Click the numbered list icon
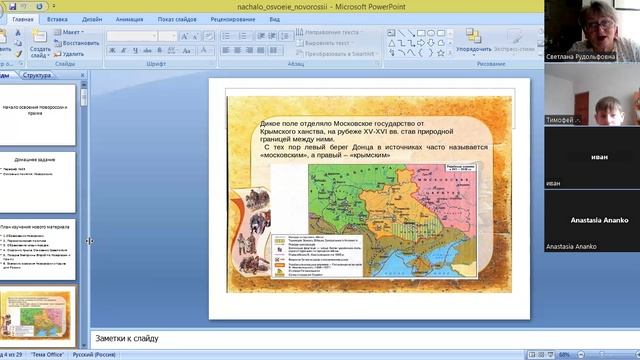 tap(243, 36)
